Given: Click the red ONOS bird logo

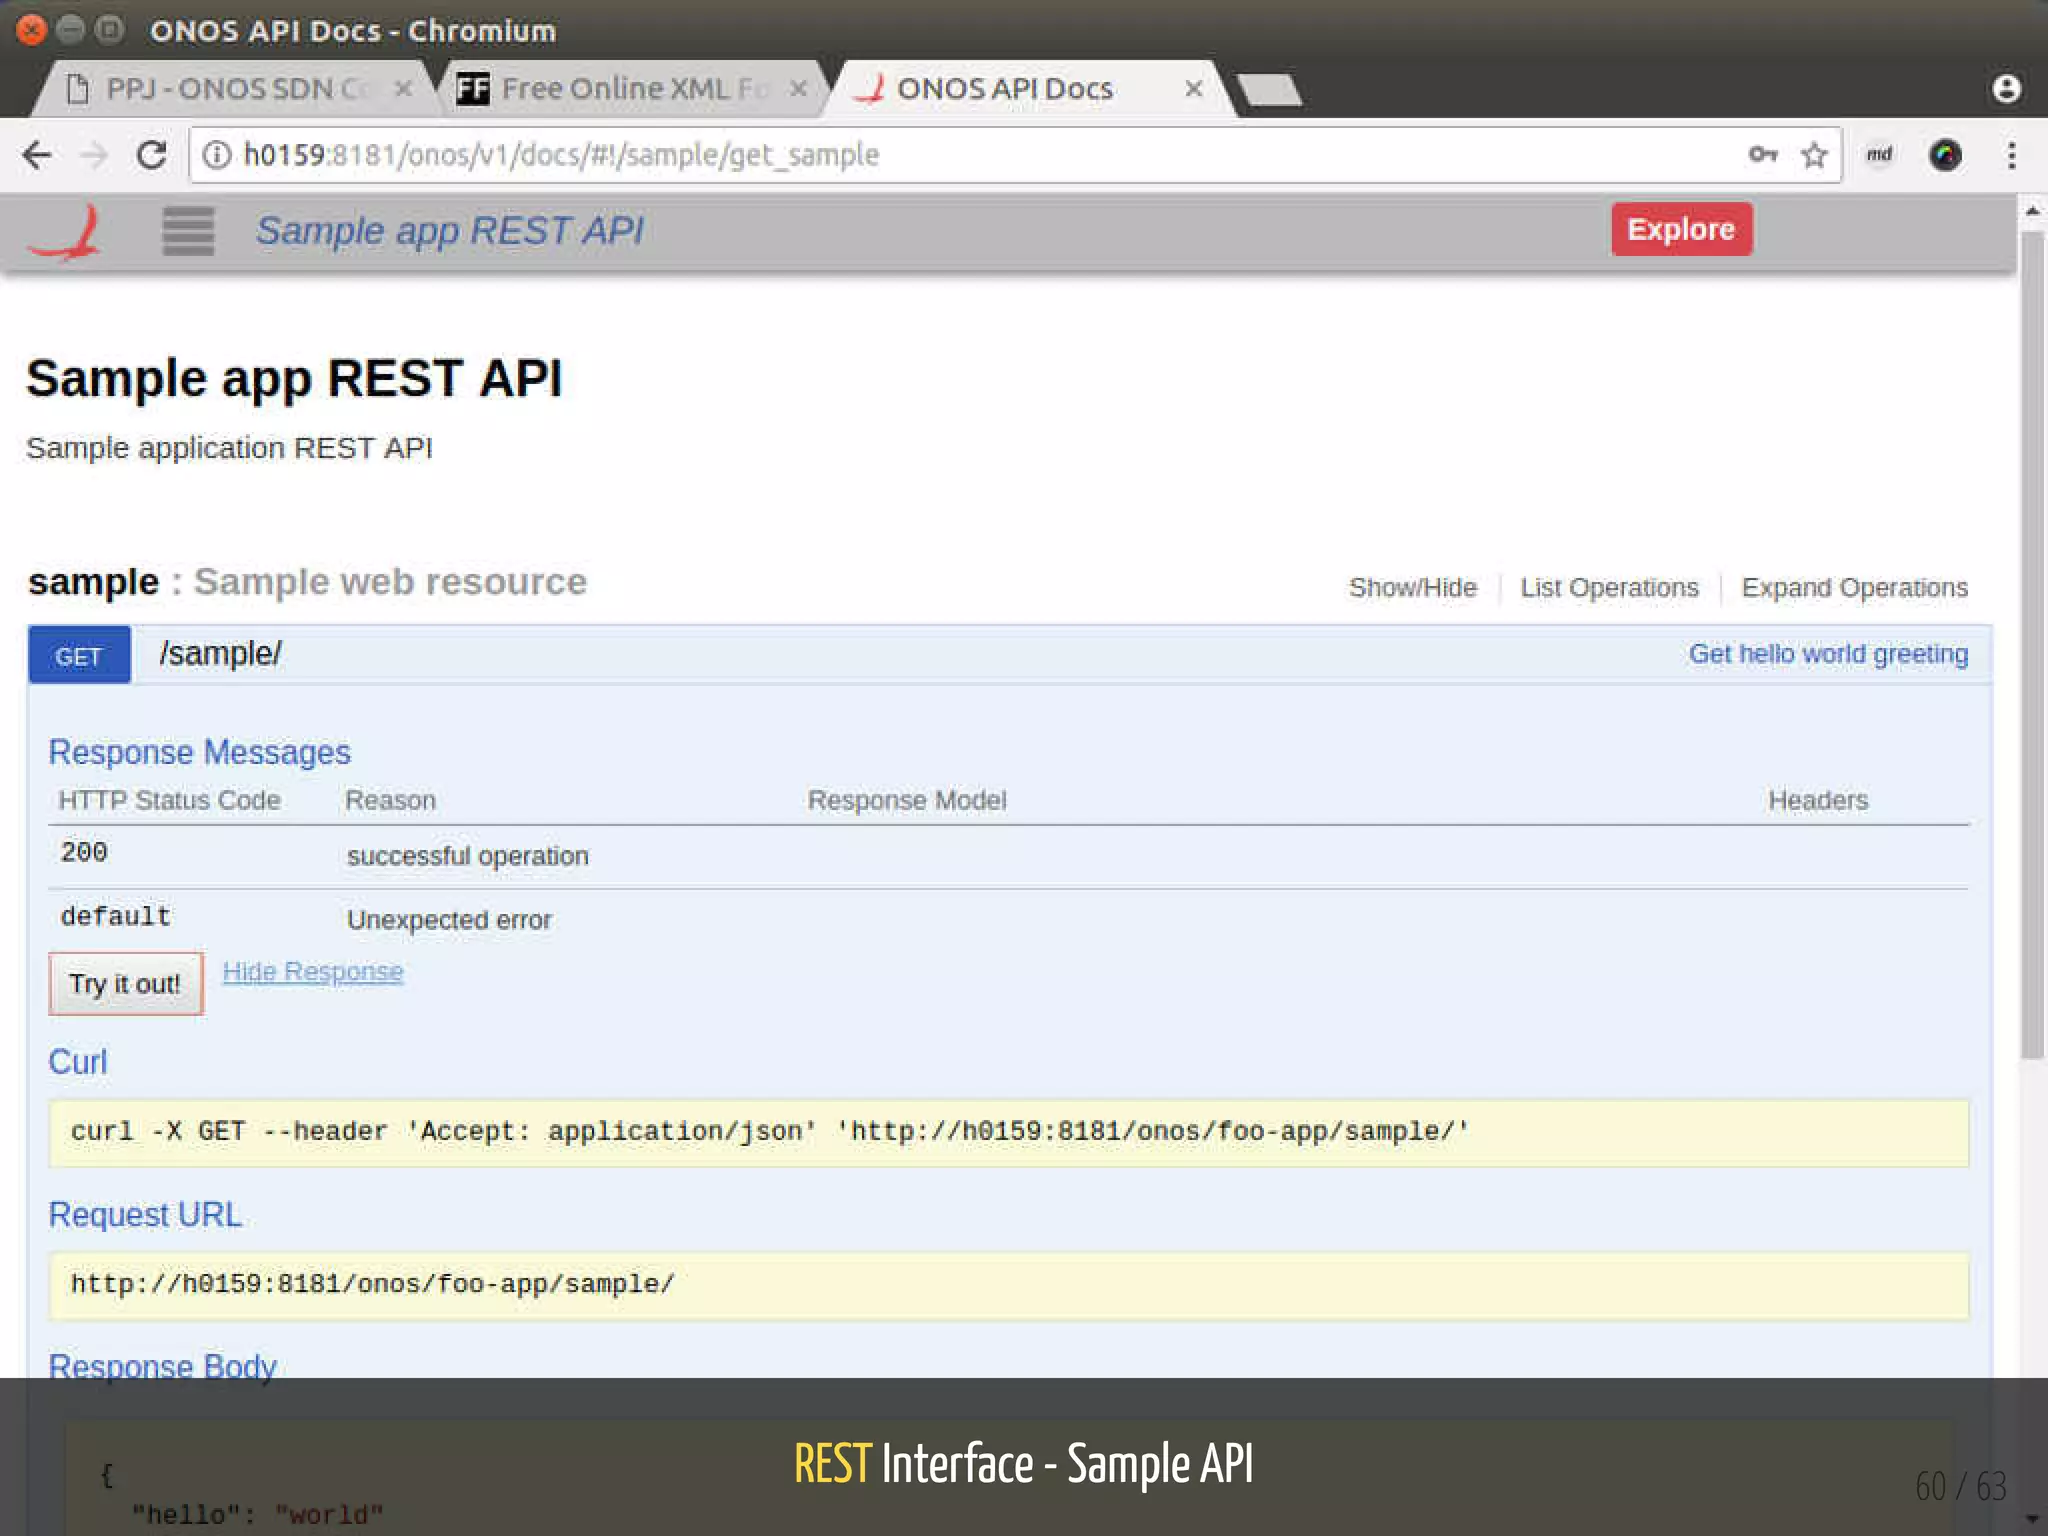Looking at the screenshot, I should [x=66, y=232].
